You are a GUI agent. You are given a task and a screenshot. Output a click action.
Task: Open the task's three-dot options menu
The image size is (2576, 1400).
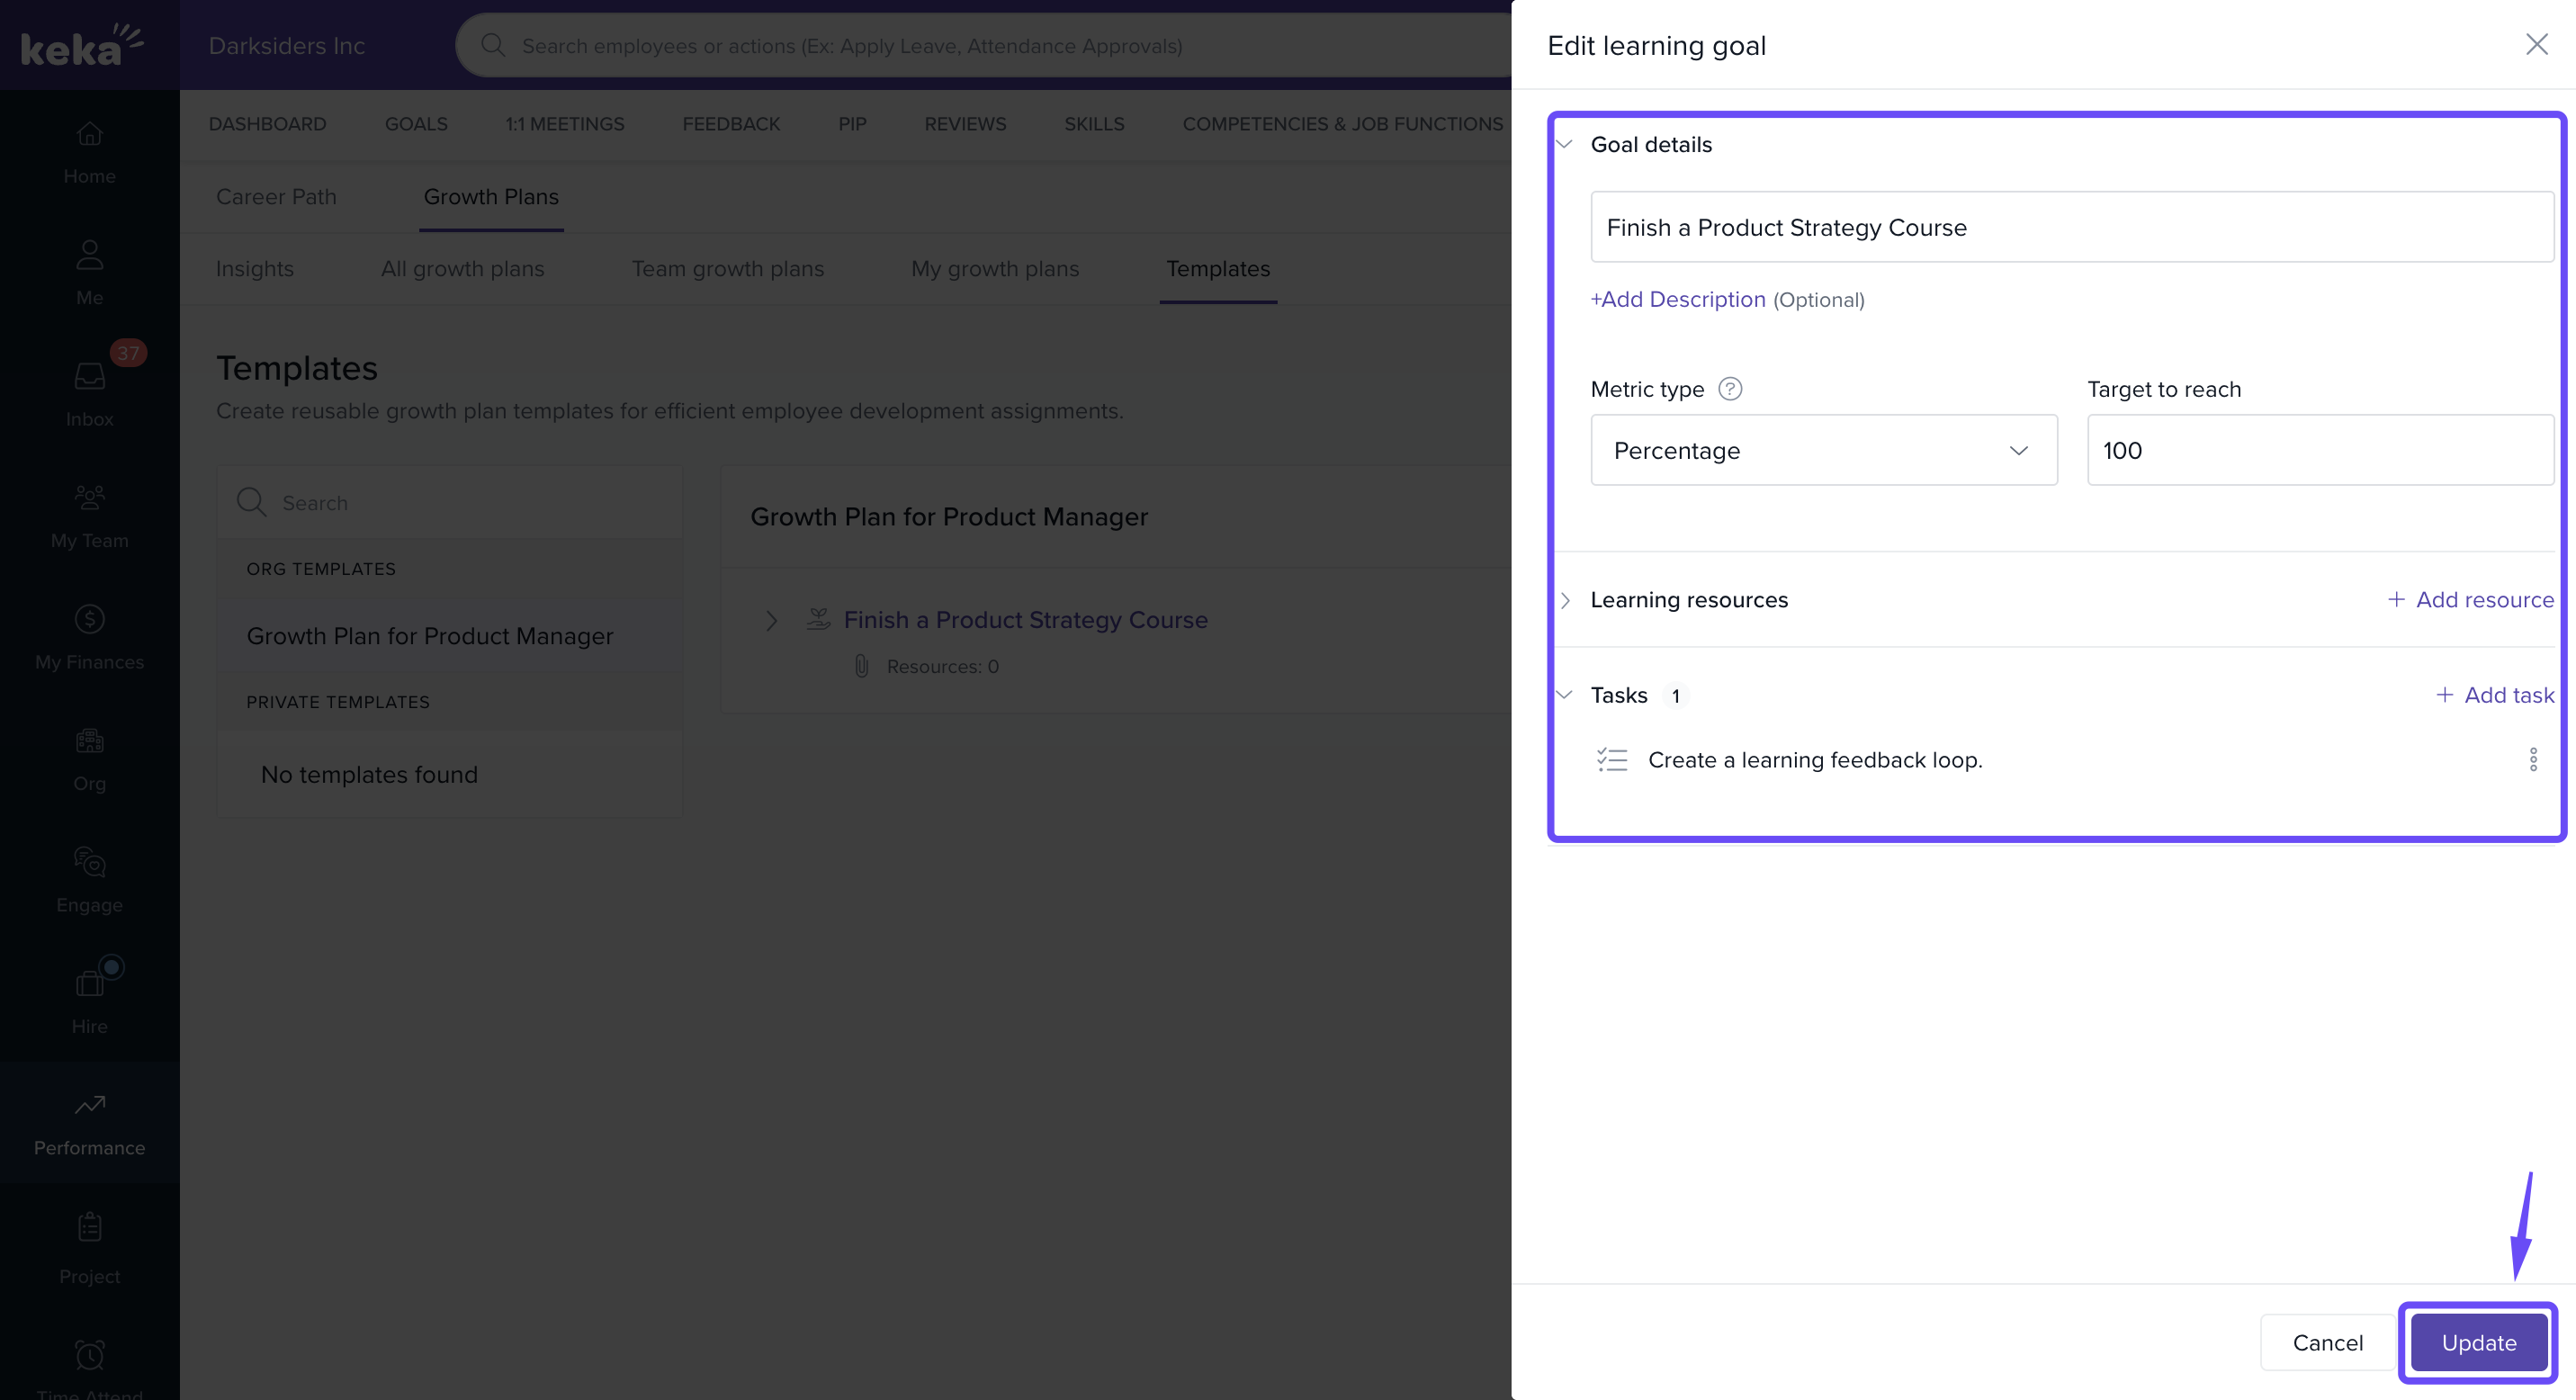point(2532,760)
